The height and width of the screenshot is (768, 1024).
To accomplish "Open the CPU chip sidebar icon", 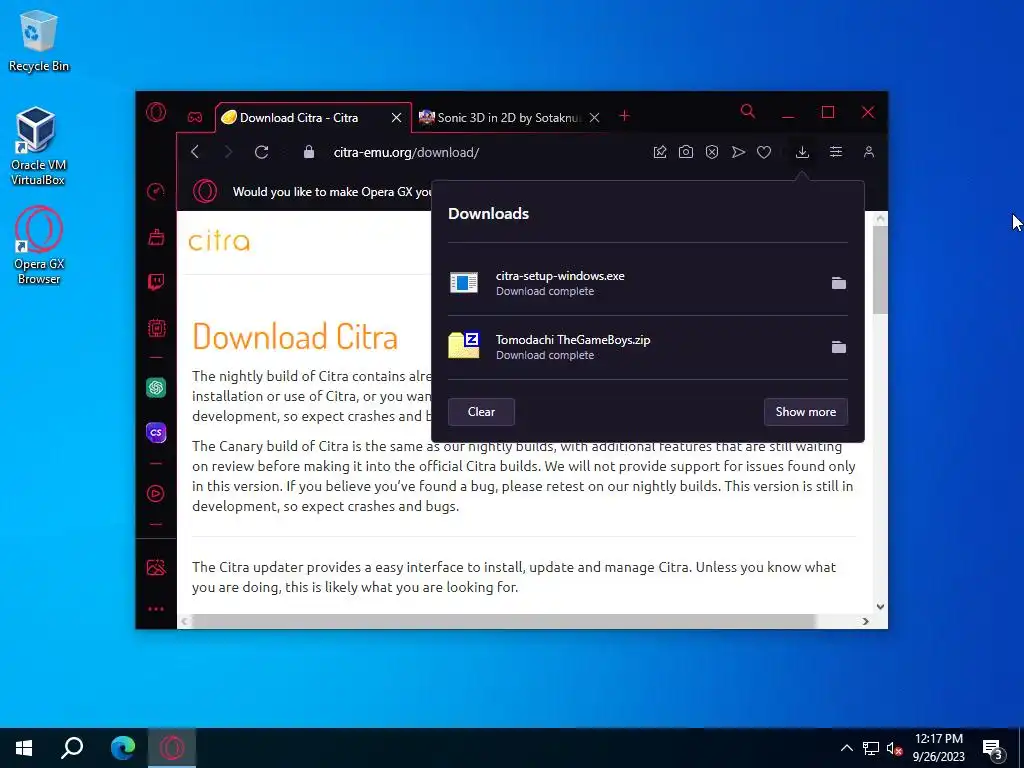I will point(155,328).
